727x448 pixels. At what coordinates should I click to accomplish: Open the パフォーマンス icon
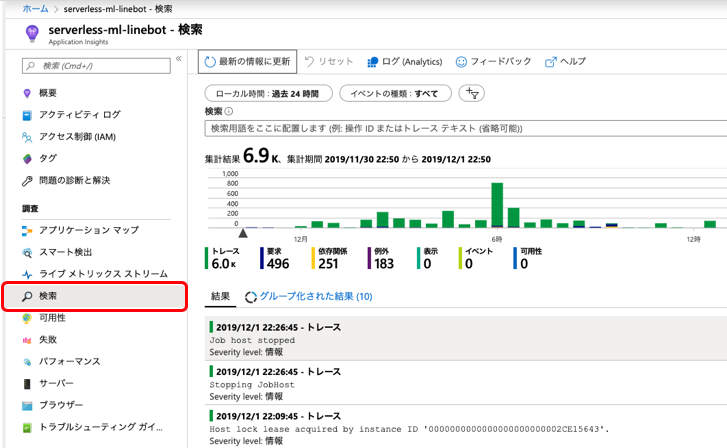(27, 362)
